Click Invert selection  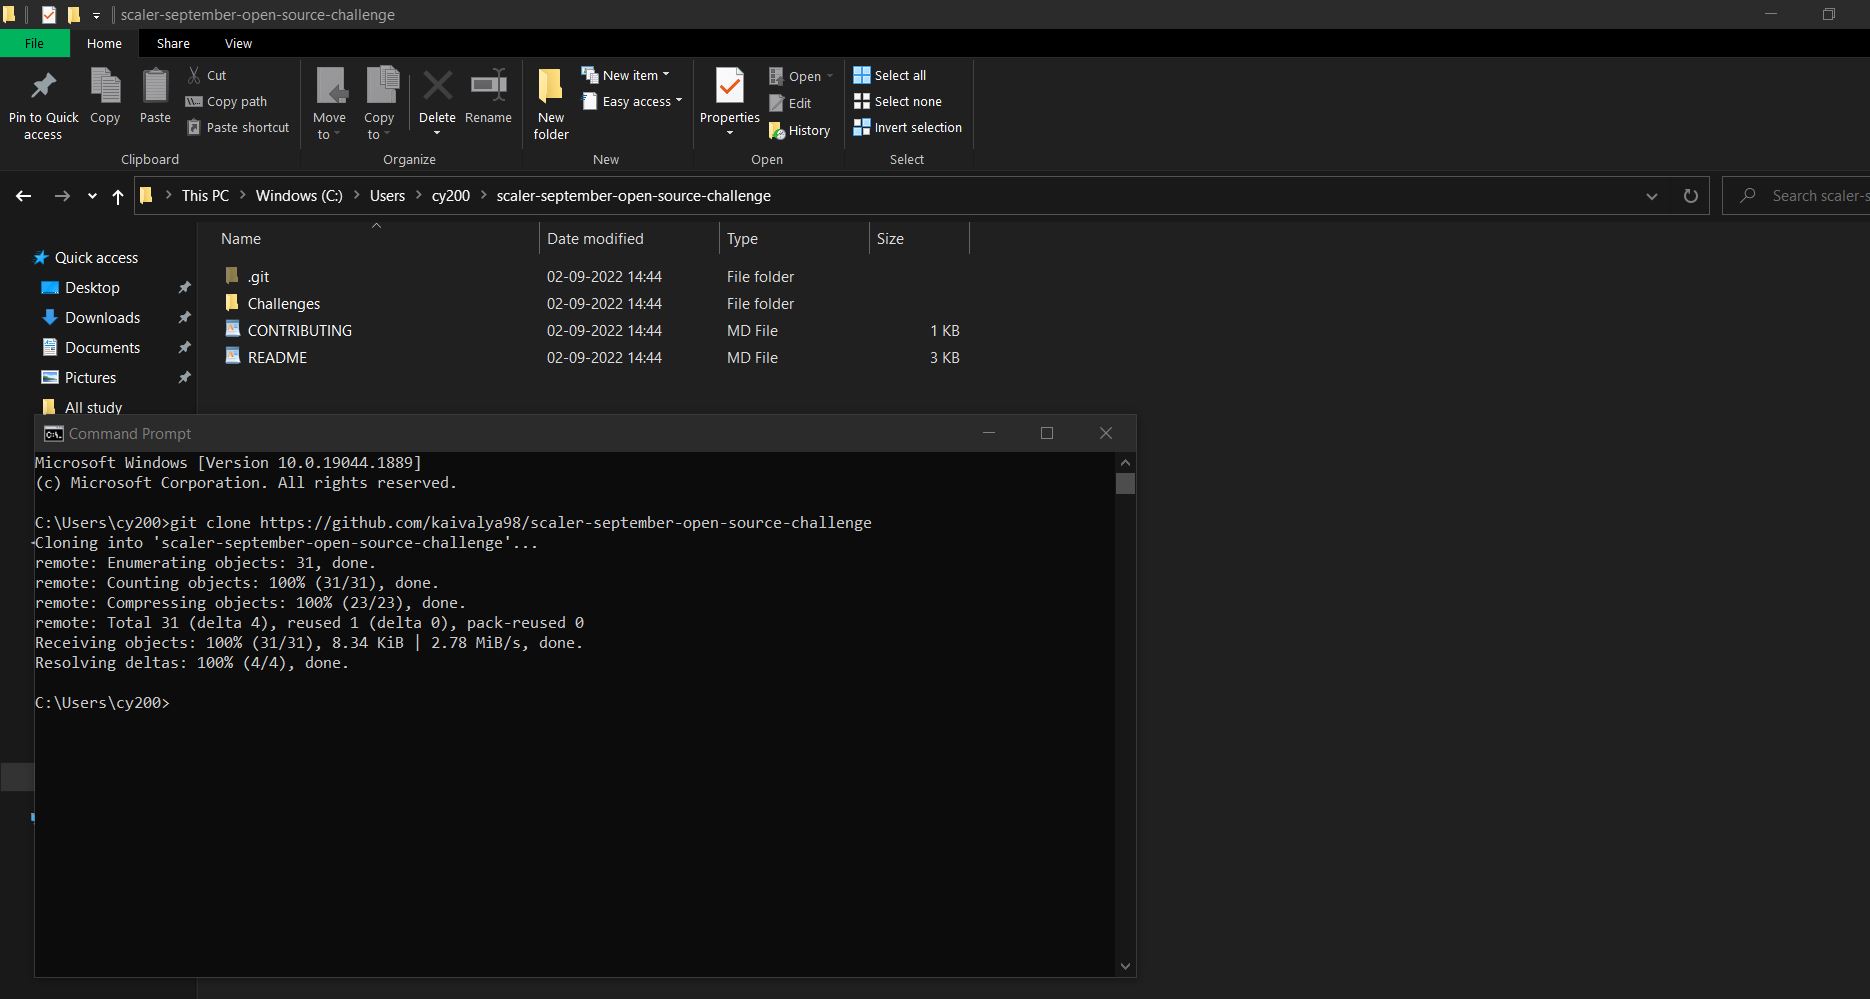(907, 127)
